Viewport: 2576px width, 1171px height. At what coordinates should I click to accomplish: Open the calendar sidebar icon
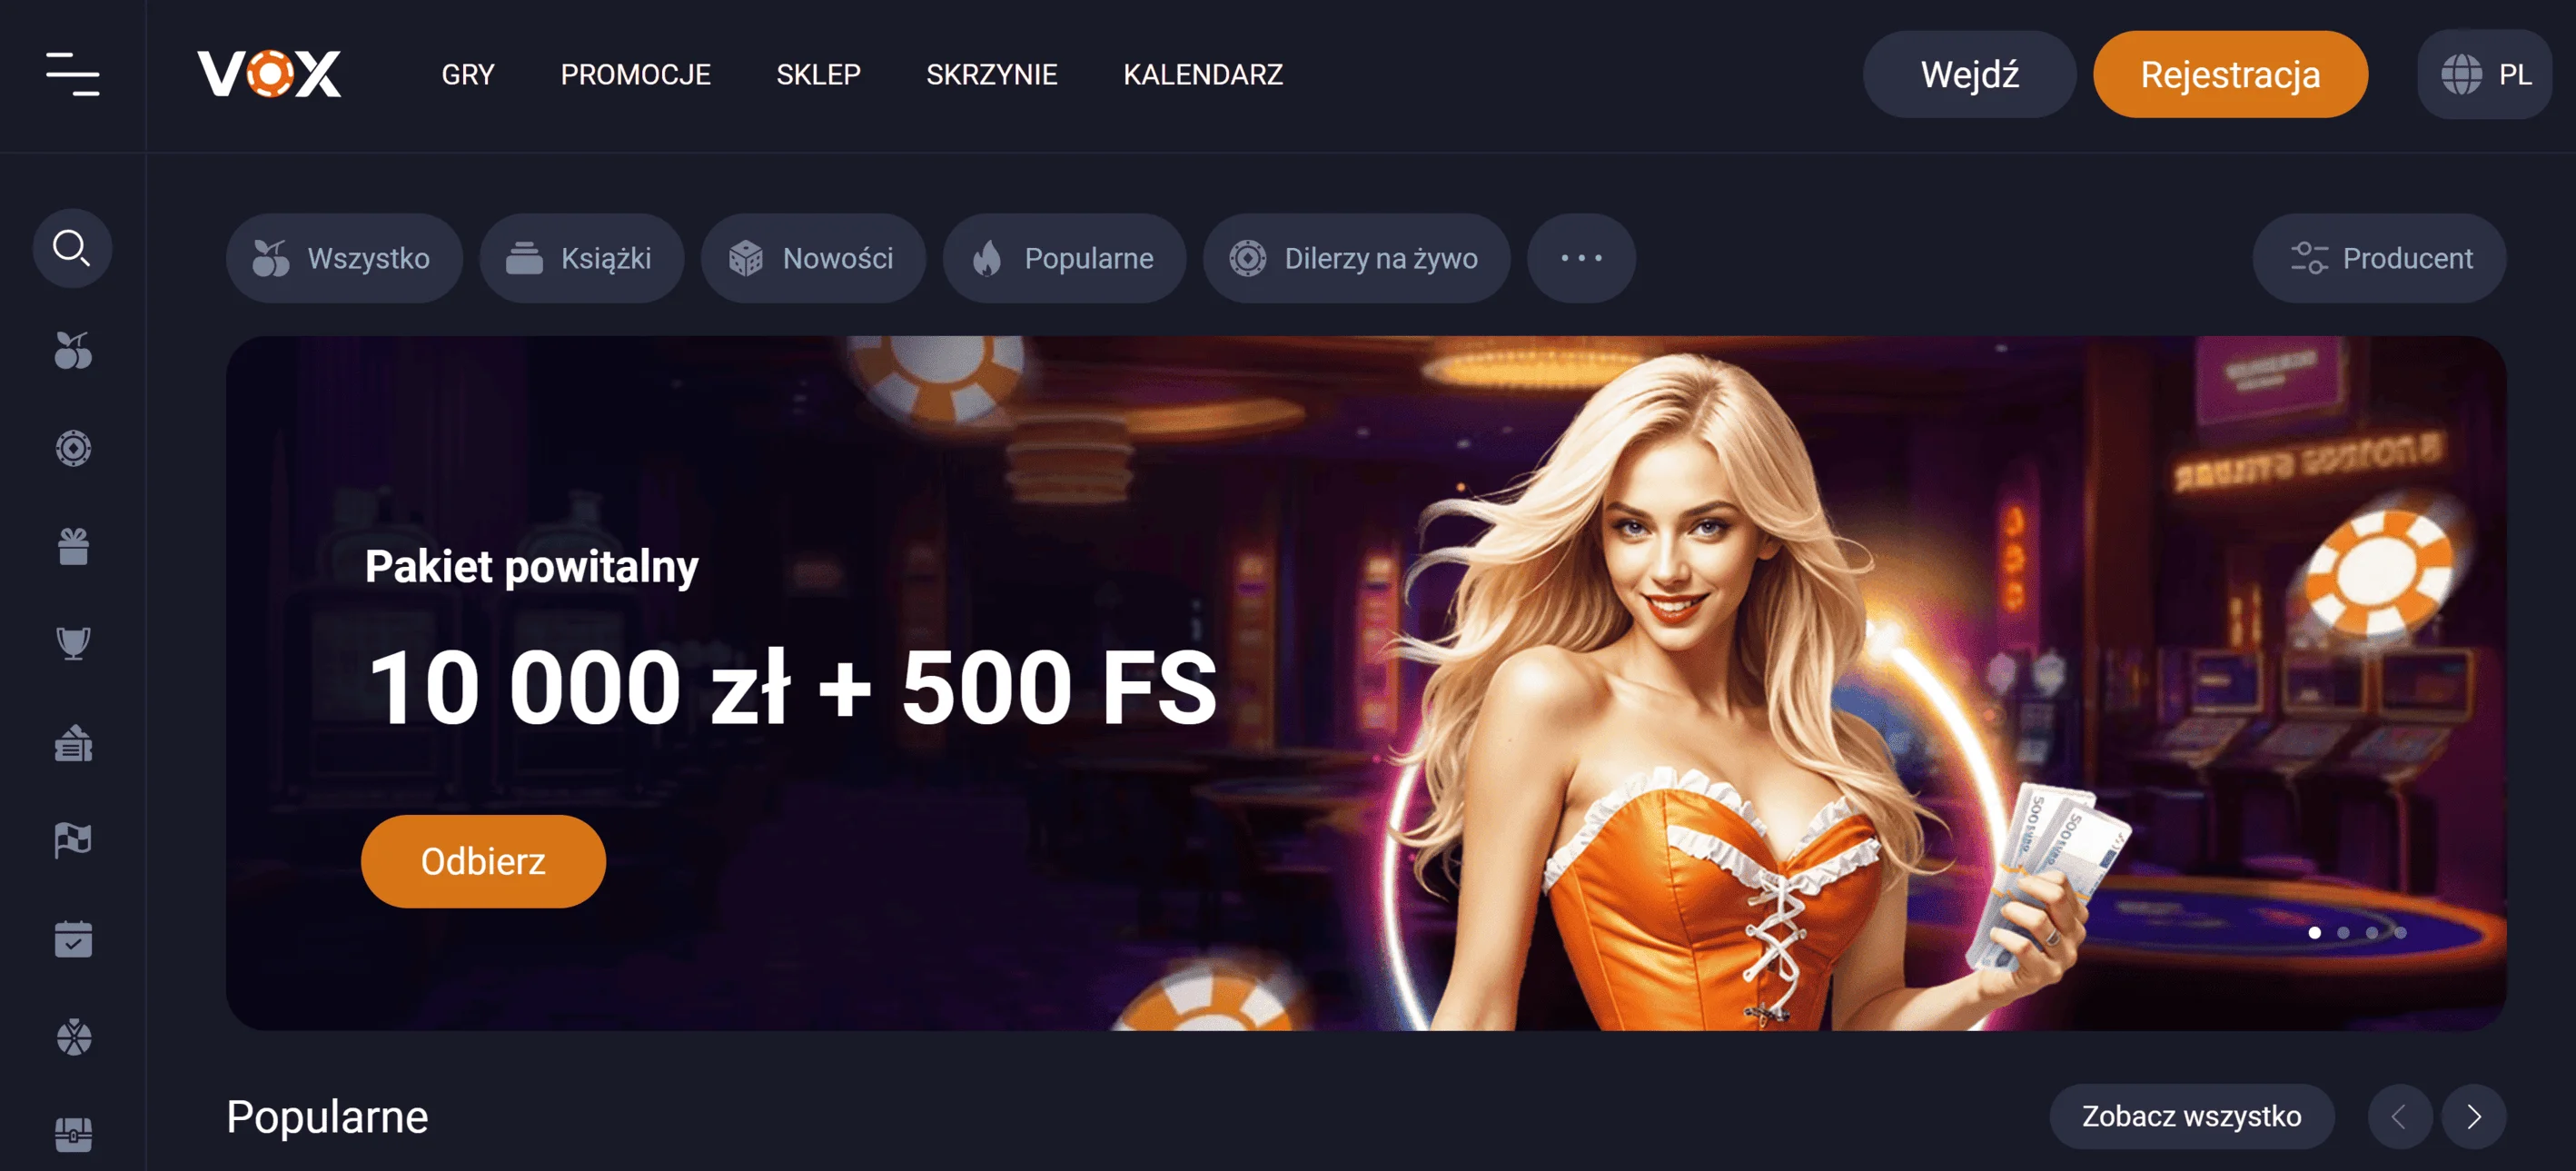point(73,938)
